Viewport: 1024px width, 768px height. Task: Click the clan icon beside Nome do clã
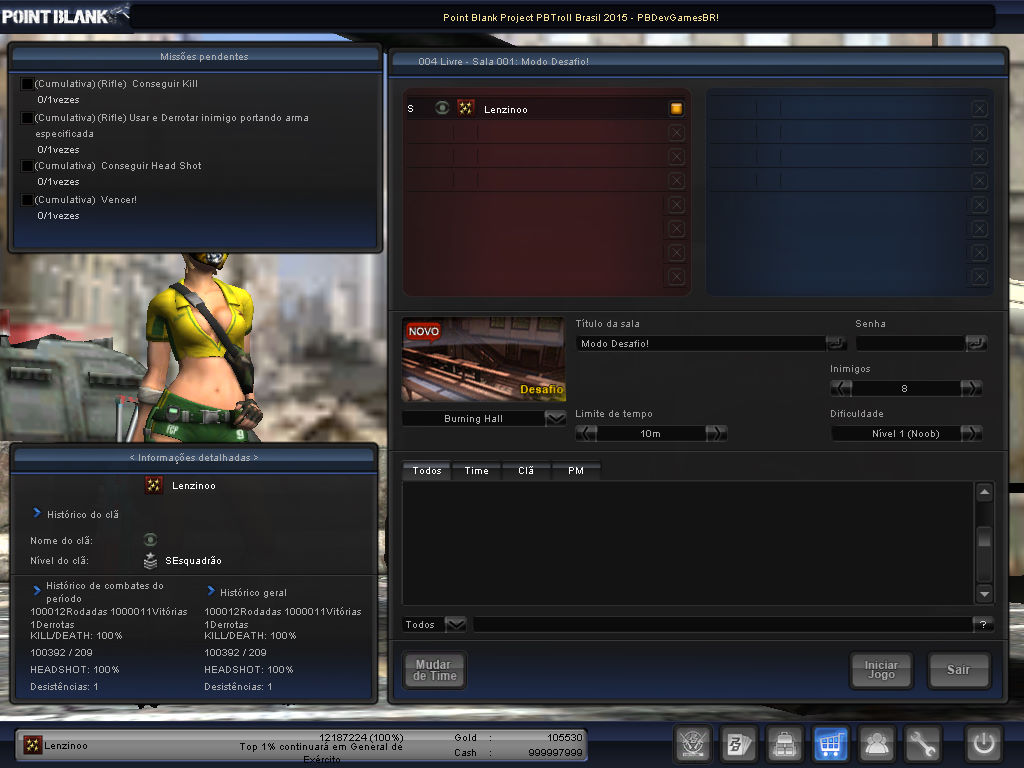click(150, 539)
